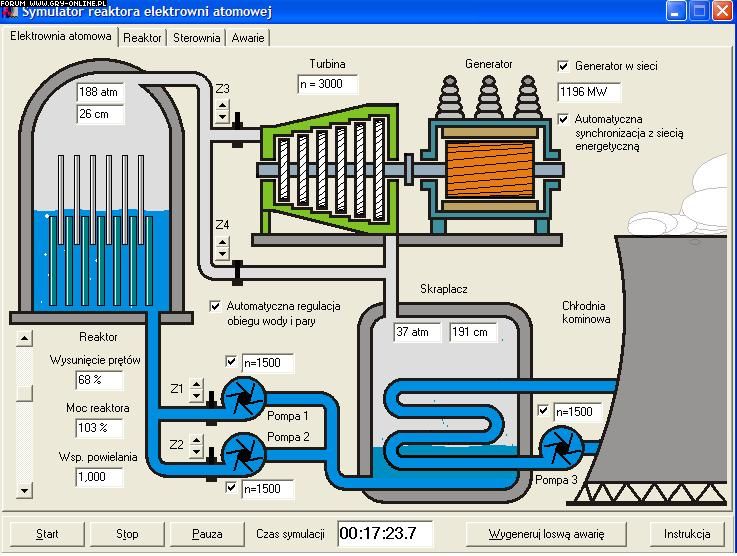The width and height of the screenshot is (737, 556).
Task: Disable Automatyczna regulacja obiegu wody i pary
Action: coord(215,306)
